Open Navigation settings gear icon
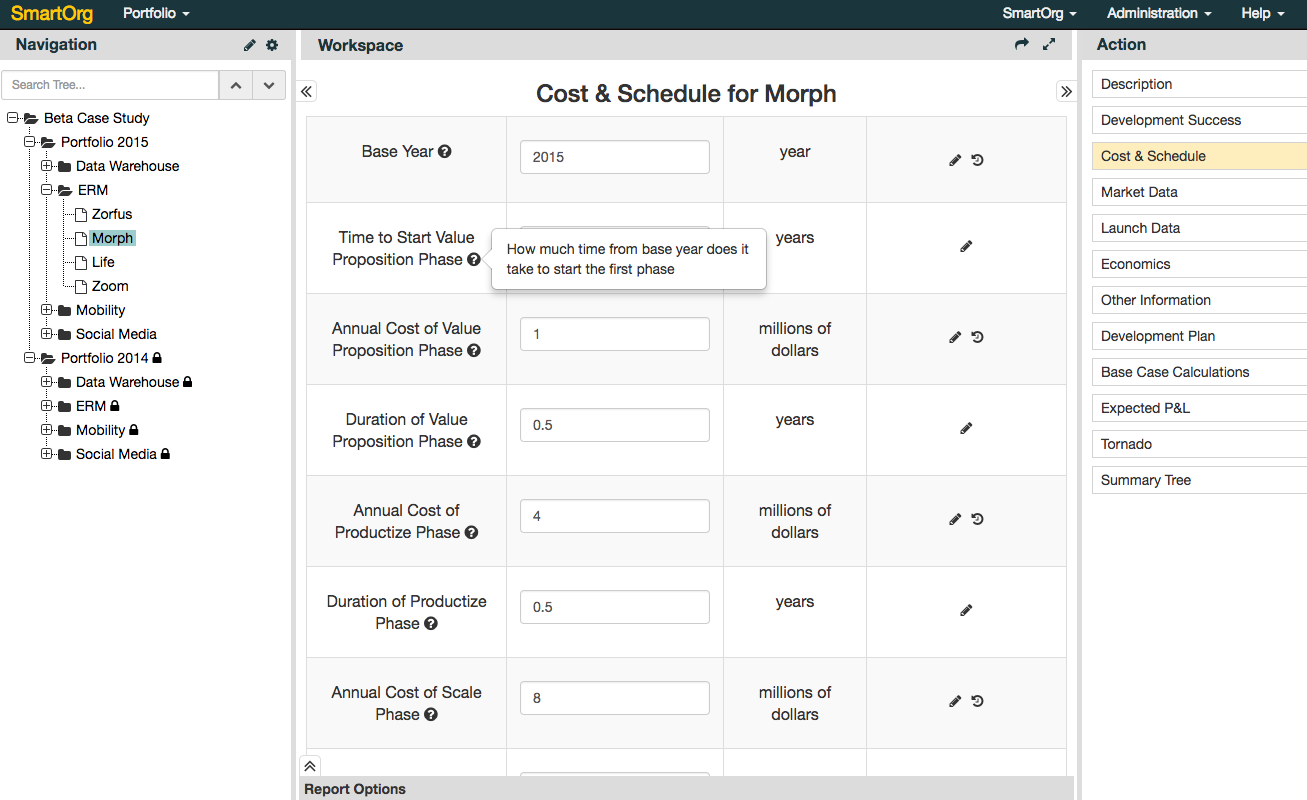The width and height of the screenshot is (1307, 800). pos(272,45)
